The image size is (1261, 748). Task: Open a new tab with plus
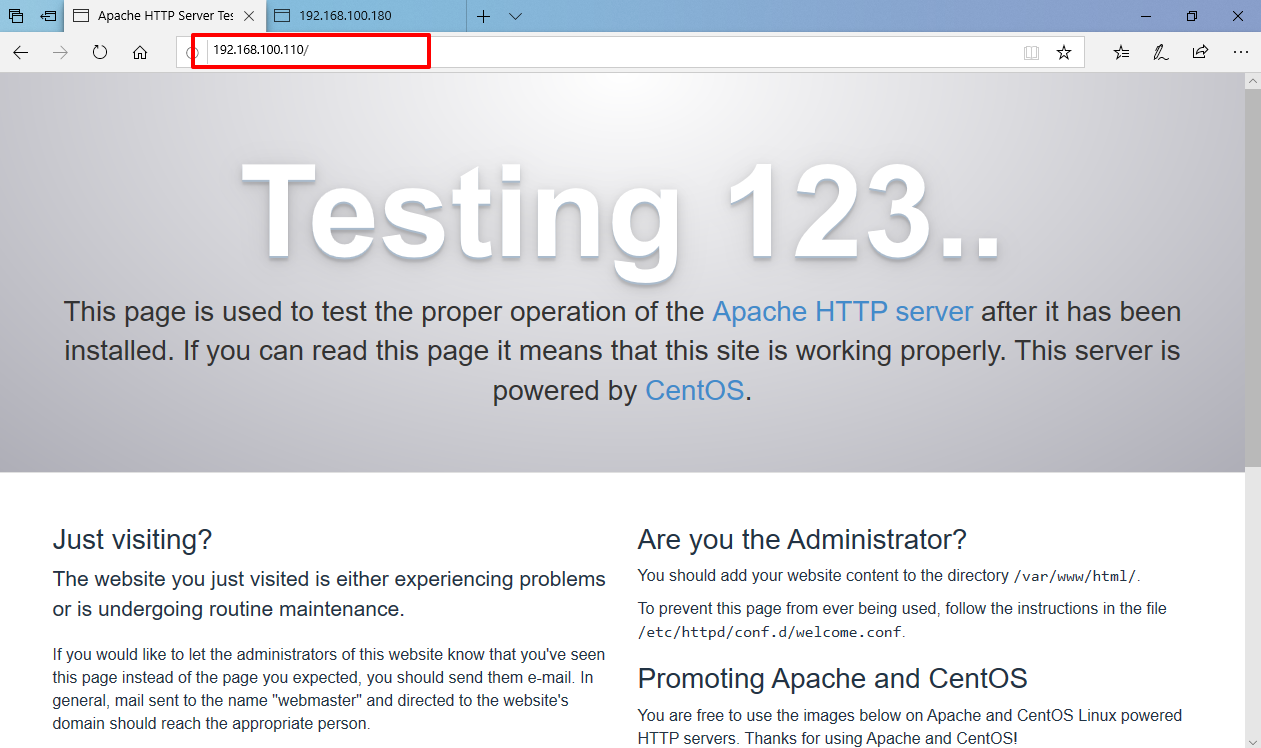pyautogui.click(x=483, y=16)
